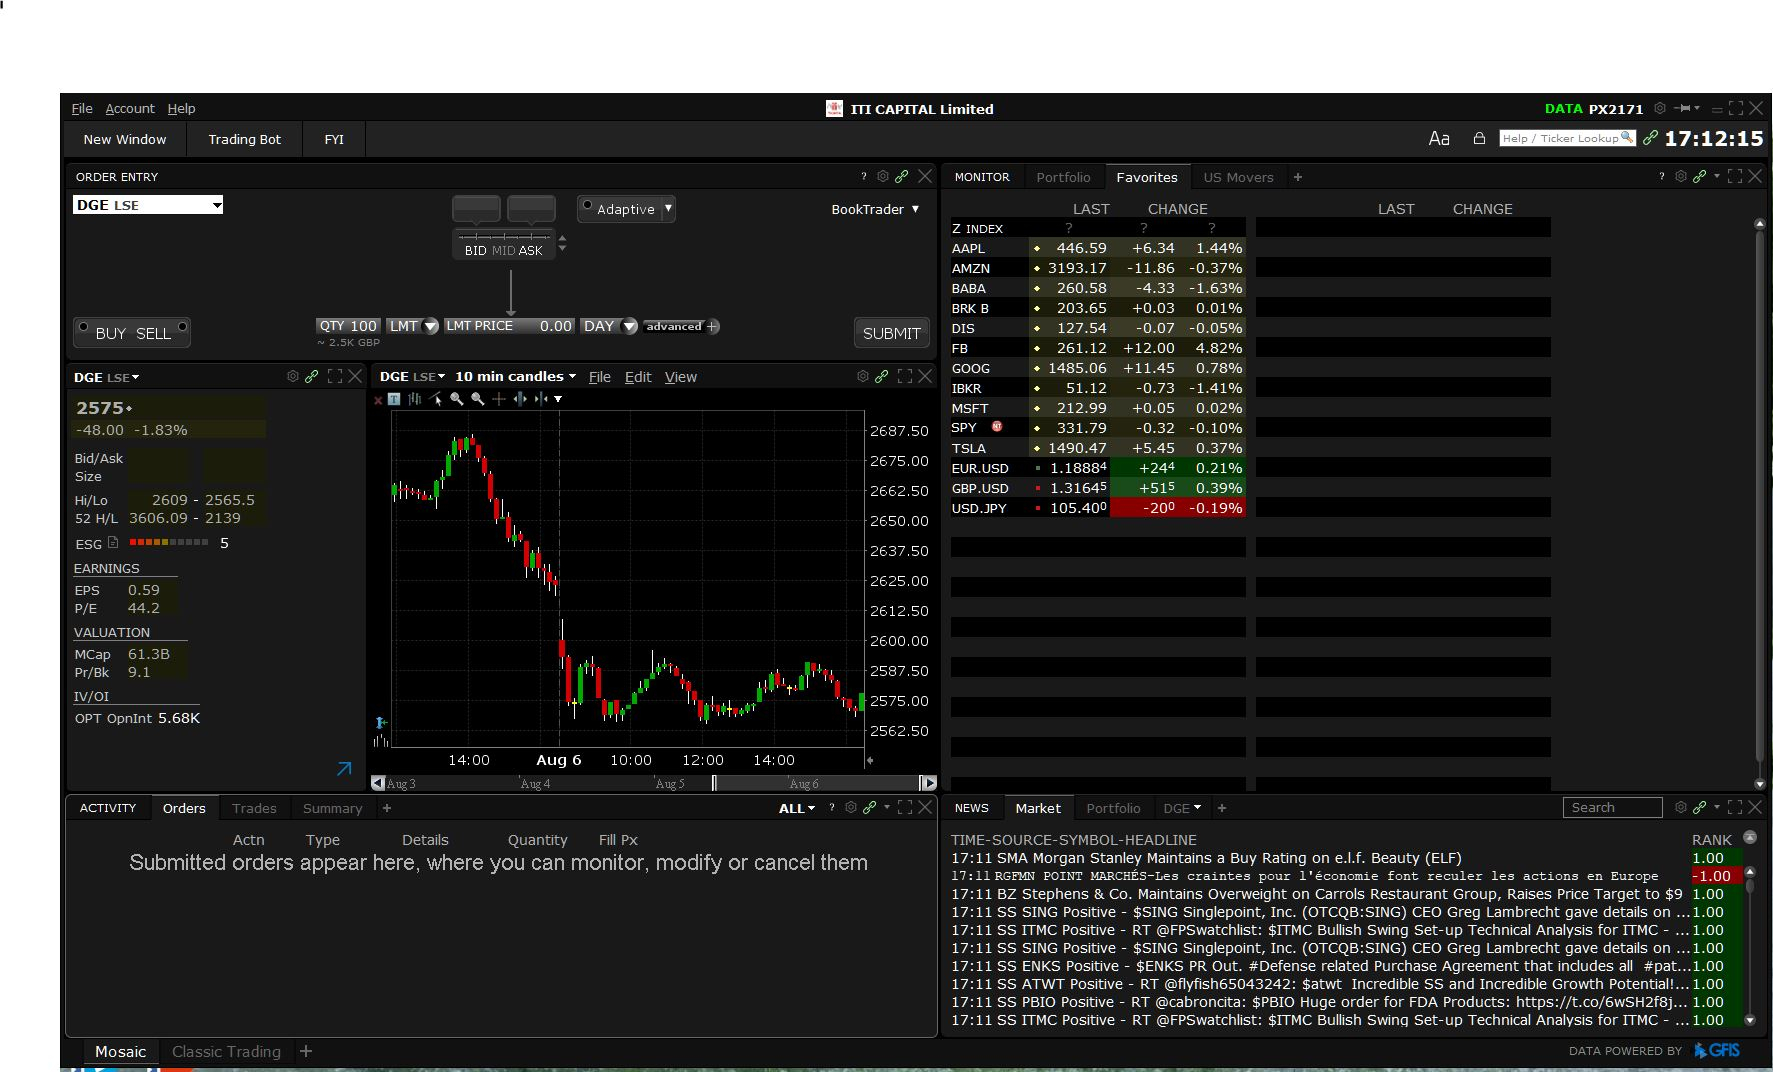The height and width of the screenshot is (1072, 1773).
Task: Open News panel settings gear icon
Action: pos(1681,807)
